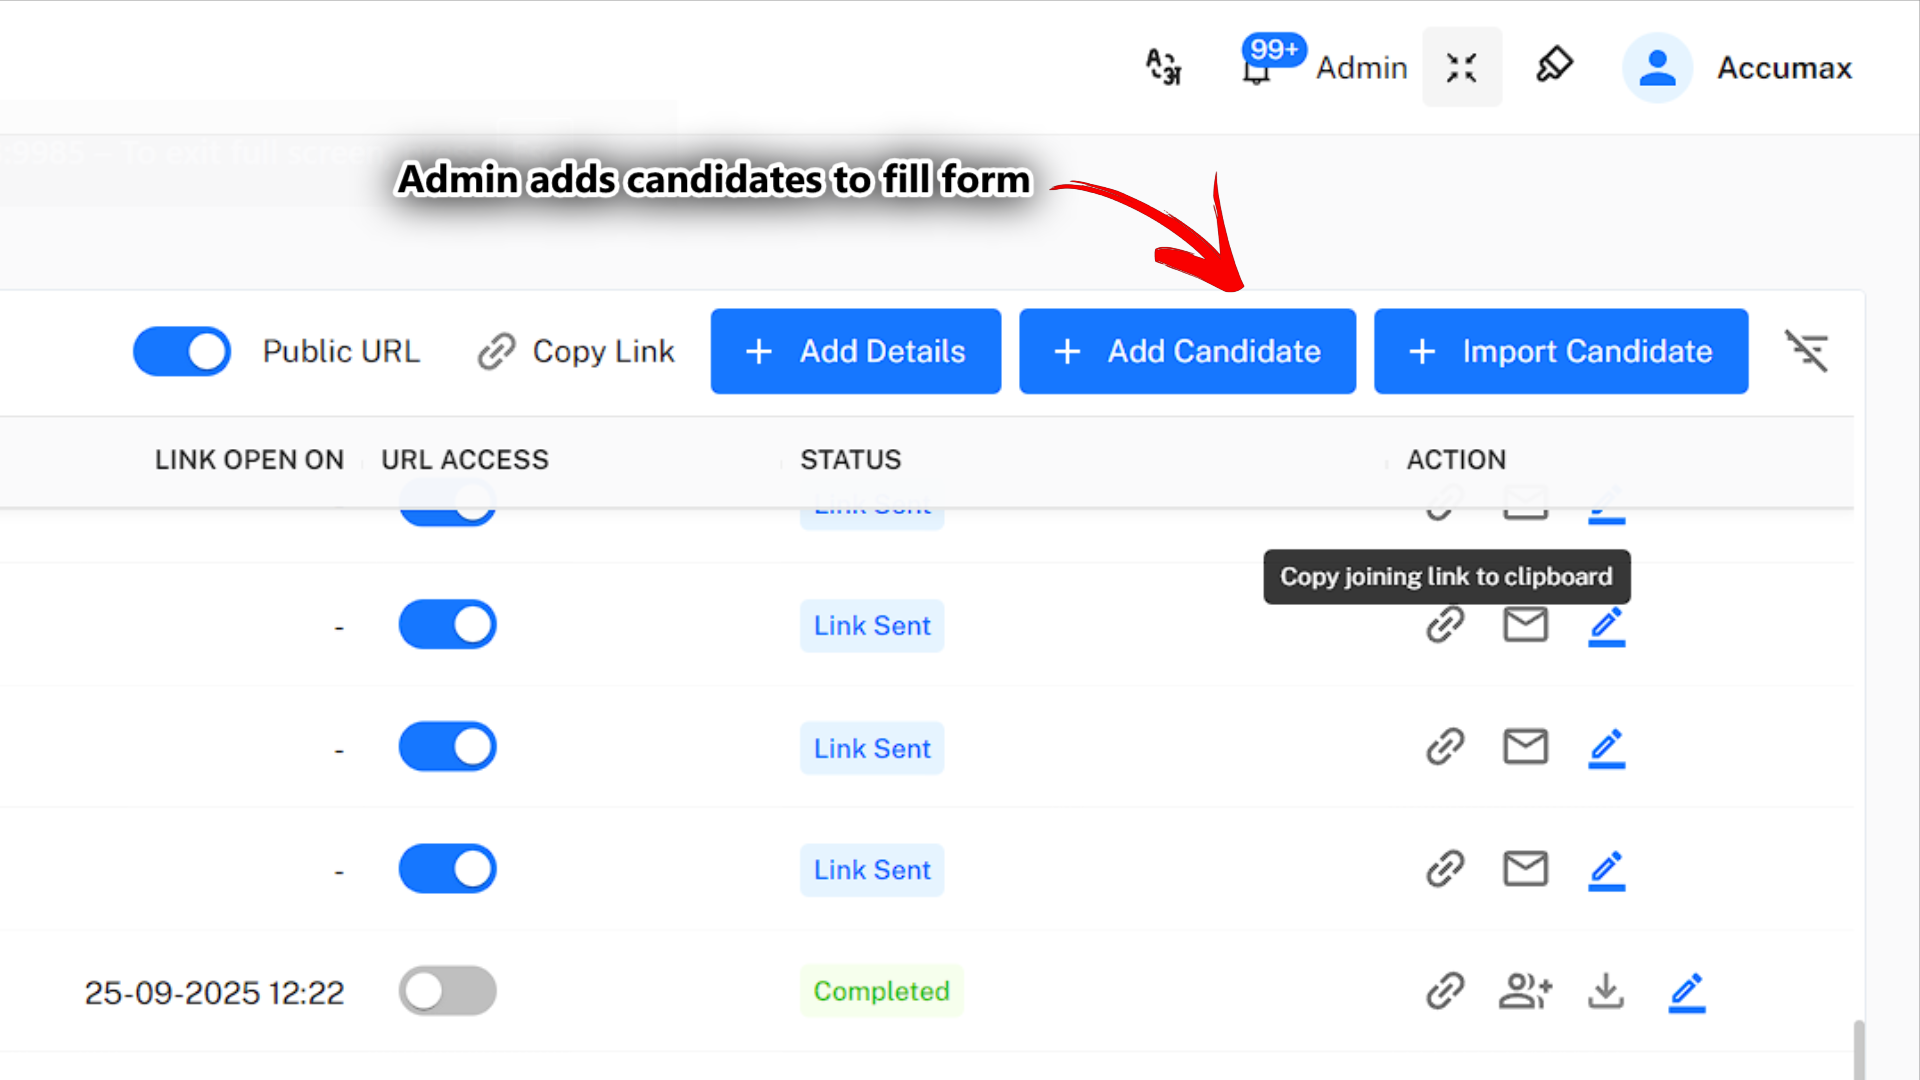The image size is (1920, 1080).
Task: Enable URL access for the Completed candidate
Action: pos(447,990)
